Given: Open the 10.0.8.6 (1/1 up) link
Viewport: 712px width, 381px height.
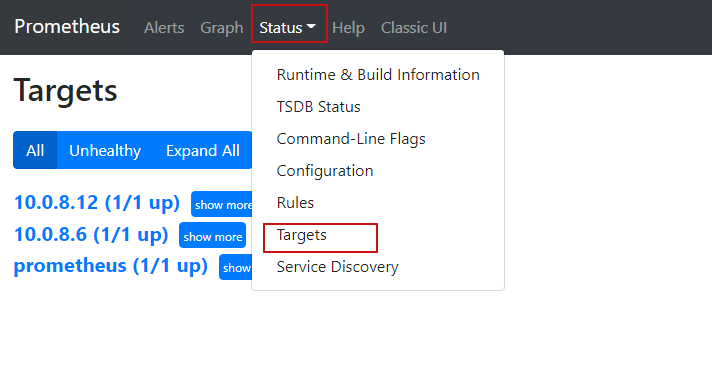Looking at the screenshot, I should 91,234.
